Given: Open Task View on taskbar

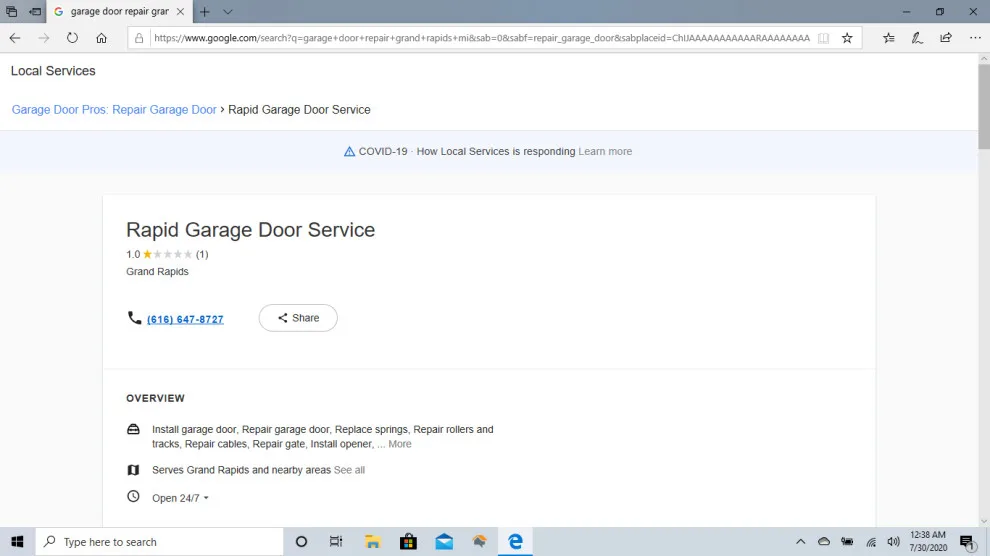Looking at the screenshot, I should click(x=336, y=541).
